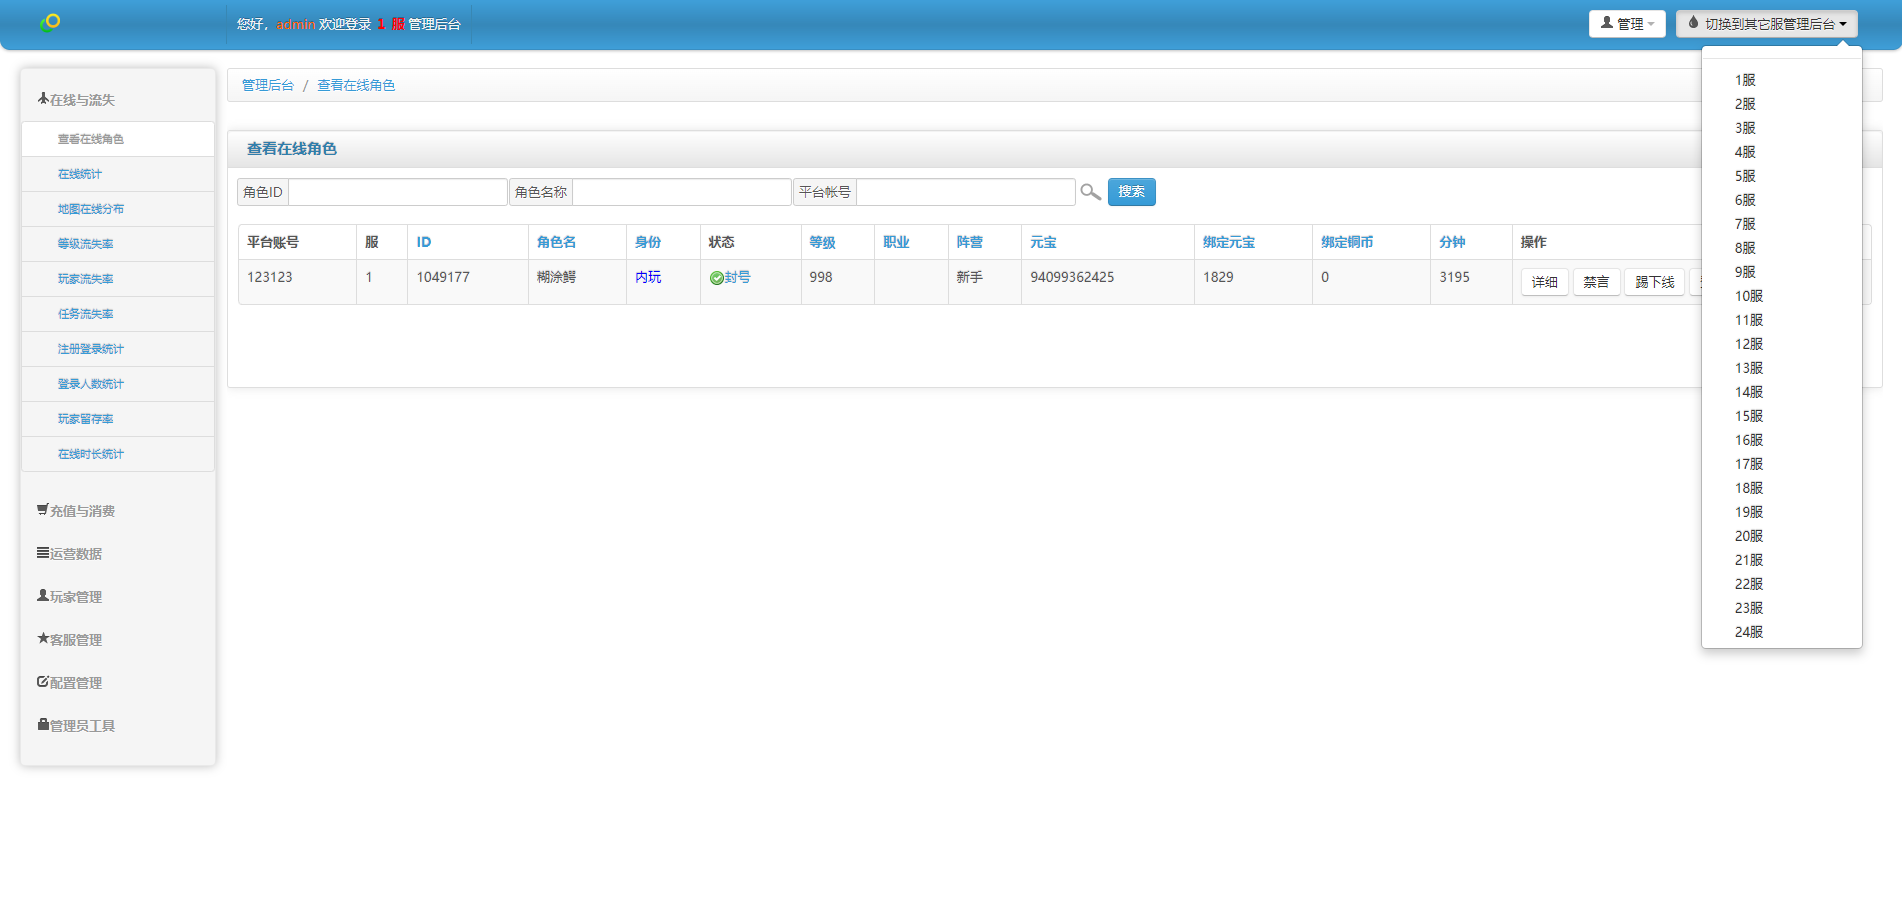This screenshot has height=917, width=1902.
Task: Open 管理员工具 via its lock icon
Action: pos(43,725)
